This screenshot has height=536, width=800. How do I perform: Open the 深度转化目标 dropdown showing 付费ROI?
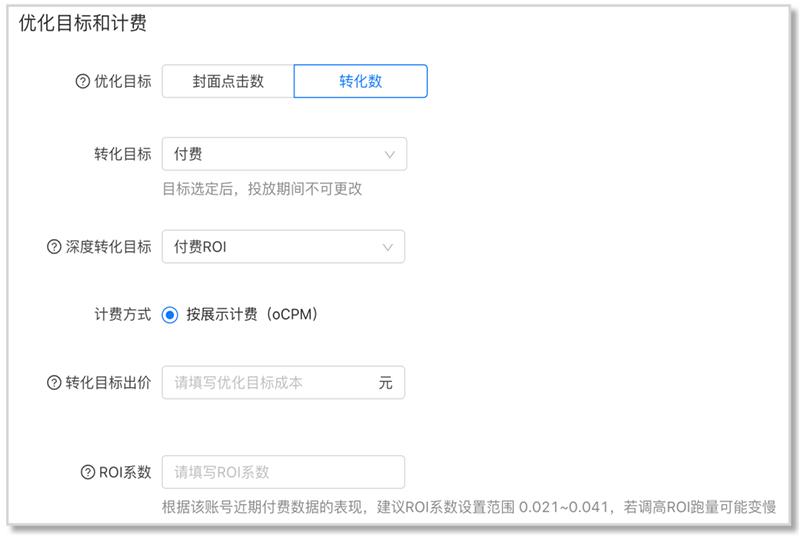click(270, 247)
